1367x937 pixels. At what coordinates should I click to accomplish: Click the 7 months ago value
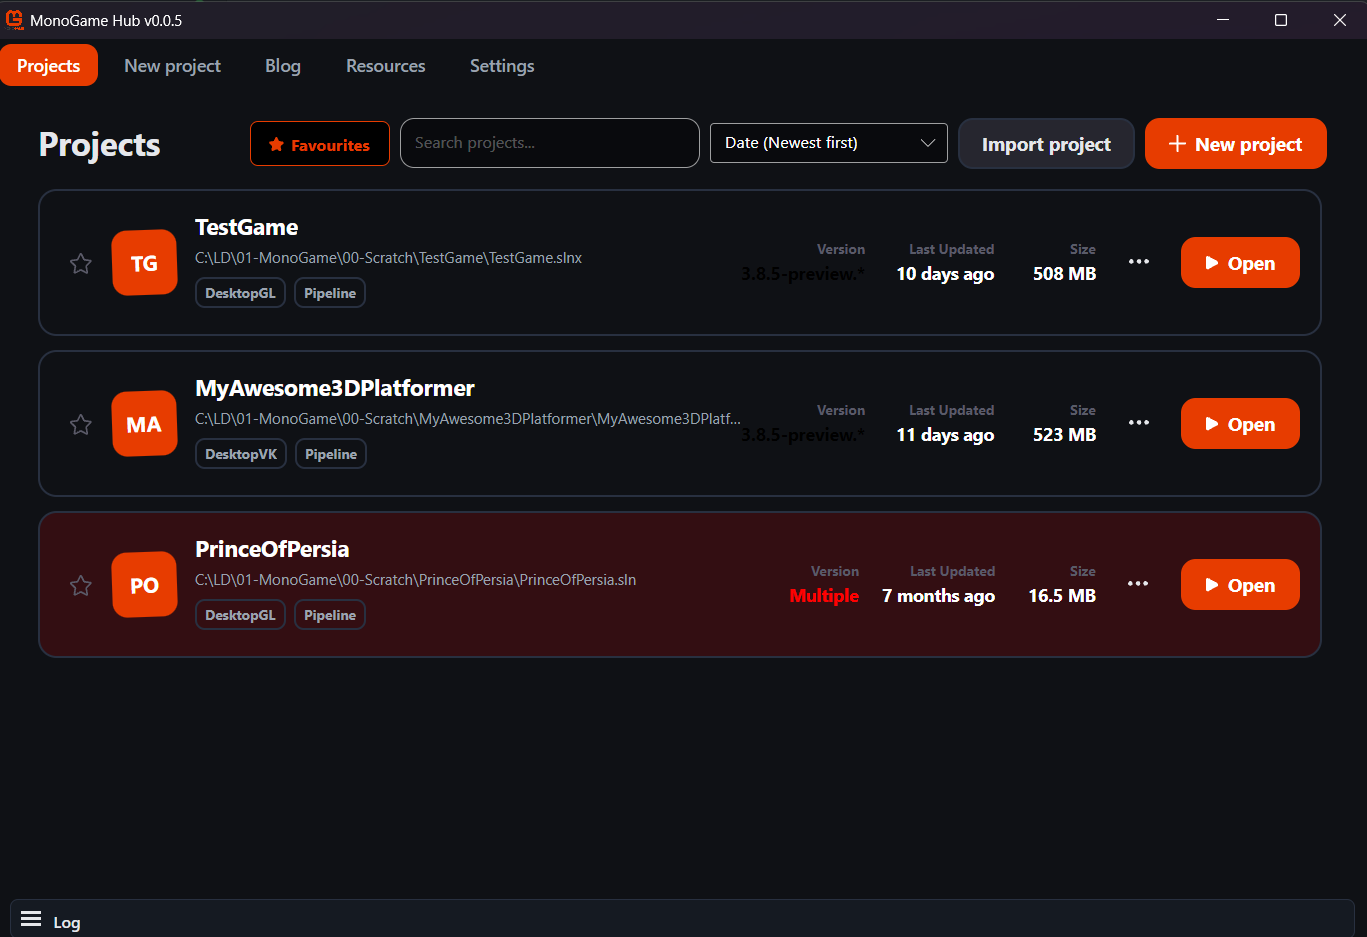tap(938, 596)
